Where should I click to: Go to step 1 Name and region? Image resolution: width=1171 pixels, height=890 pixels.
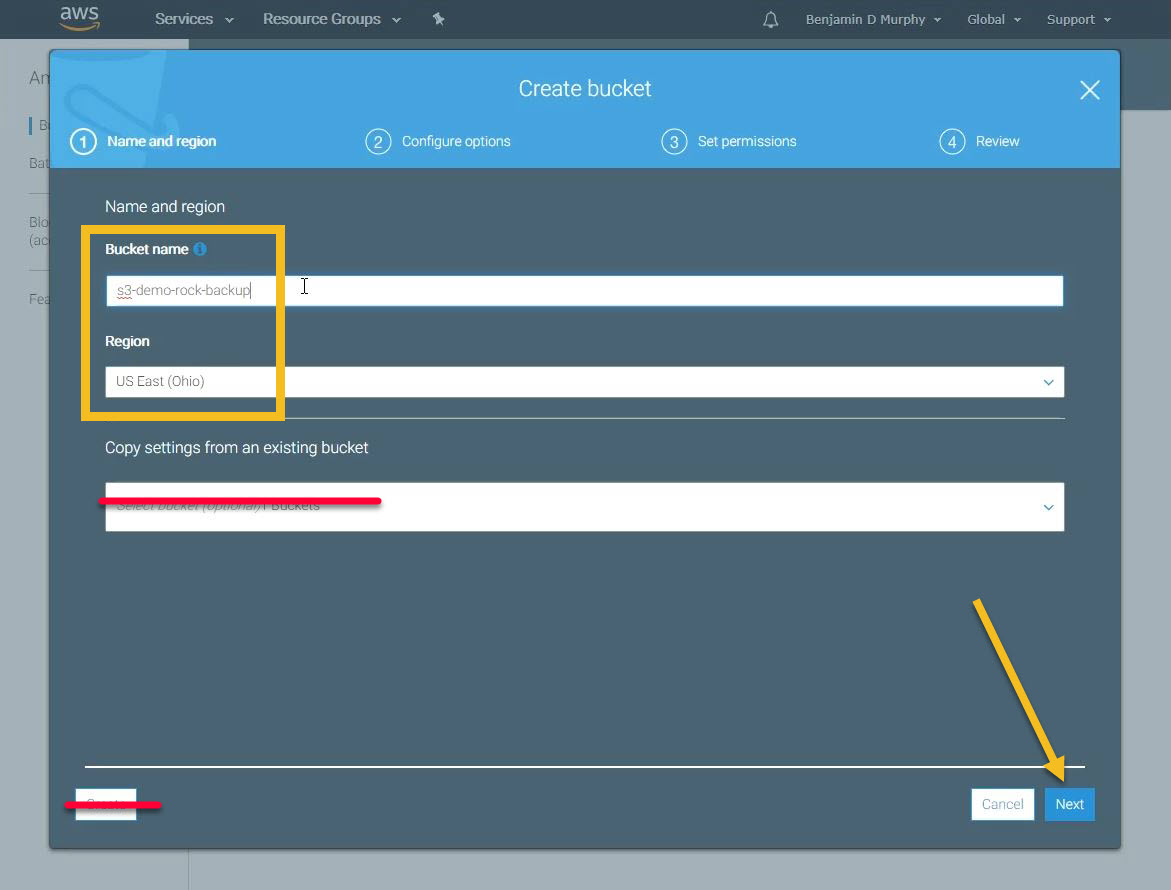[143, 141]
